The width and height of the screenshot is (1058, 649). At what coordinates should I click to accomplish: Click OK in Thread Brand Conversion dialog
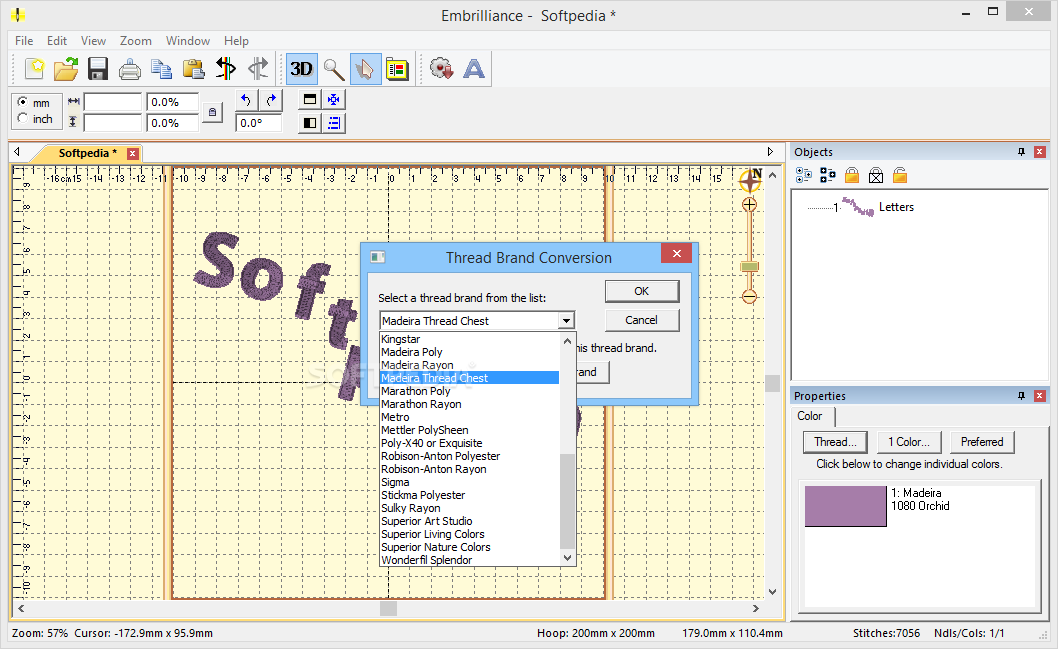tap(642, 291)
